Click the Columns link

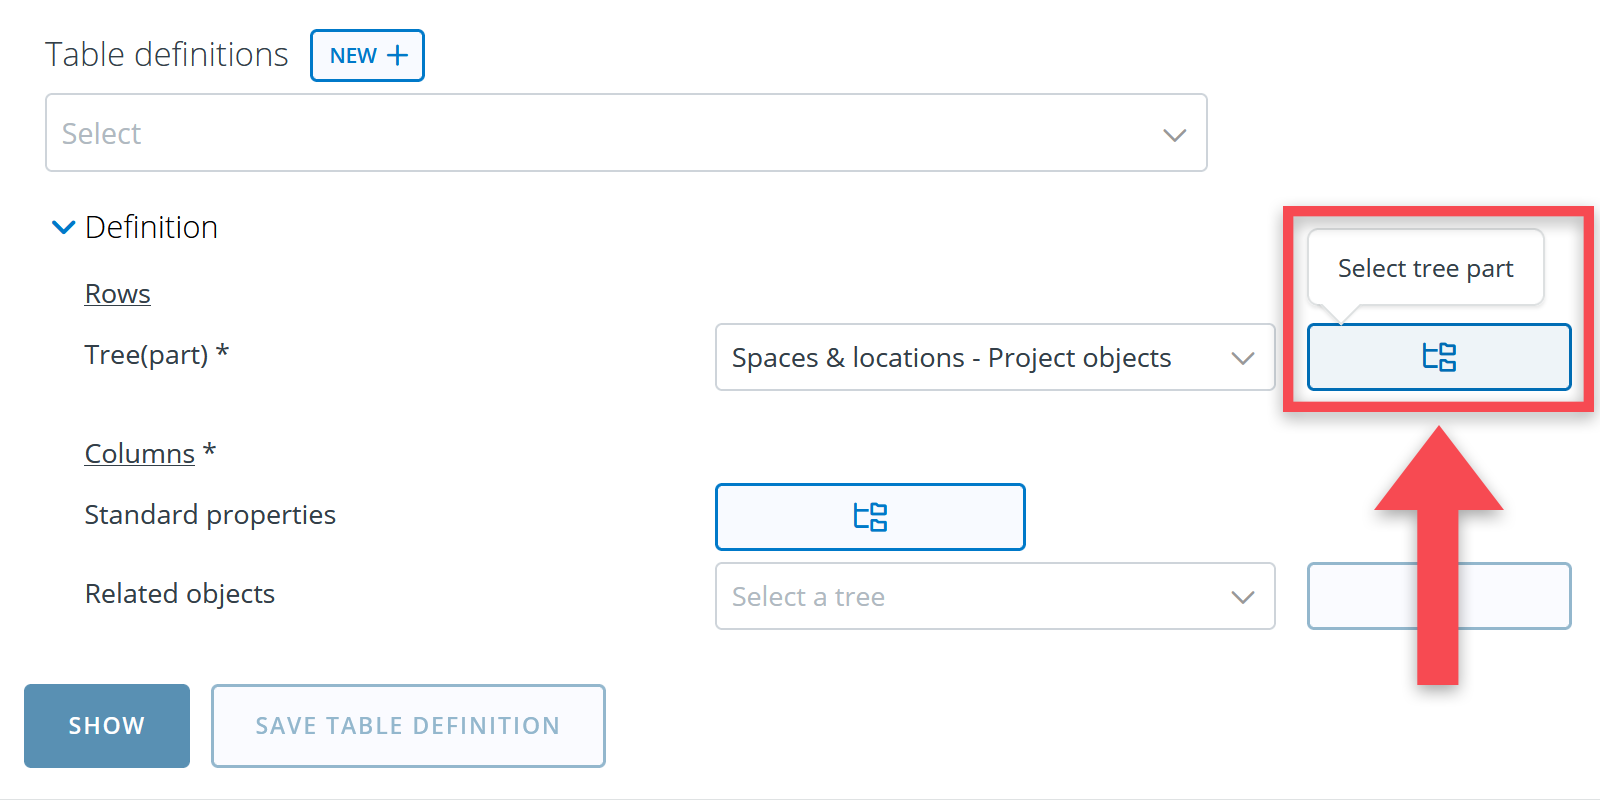click(139, 454)
